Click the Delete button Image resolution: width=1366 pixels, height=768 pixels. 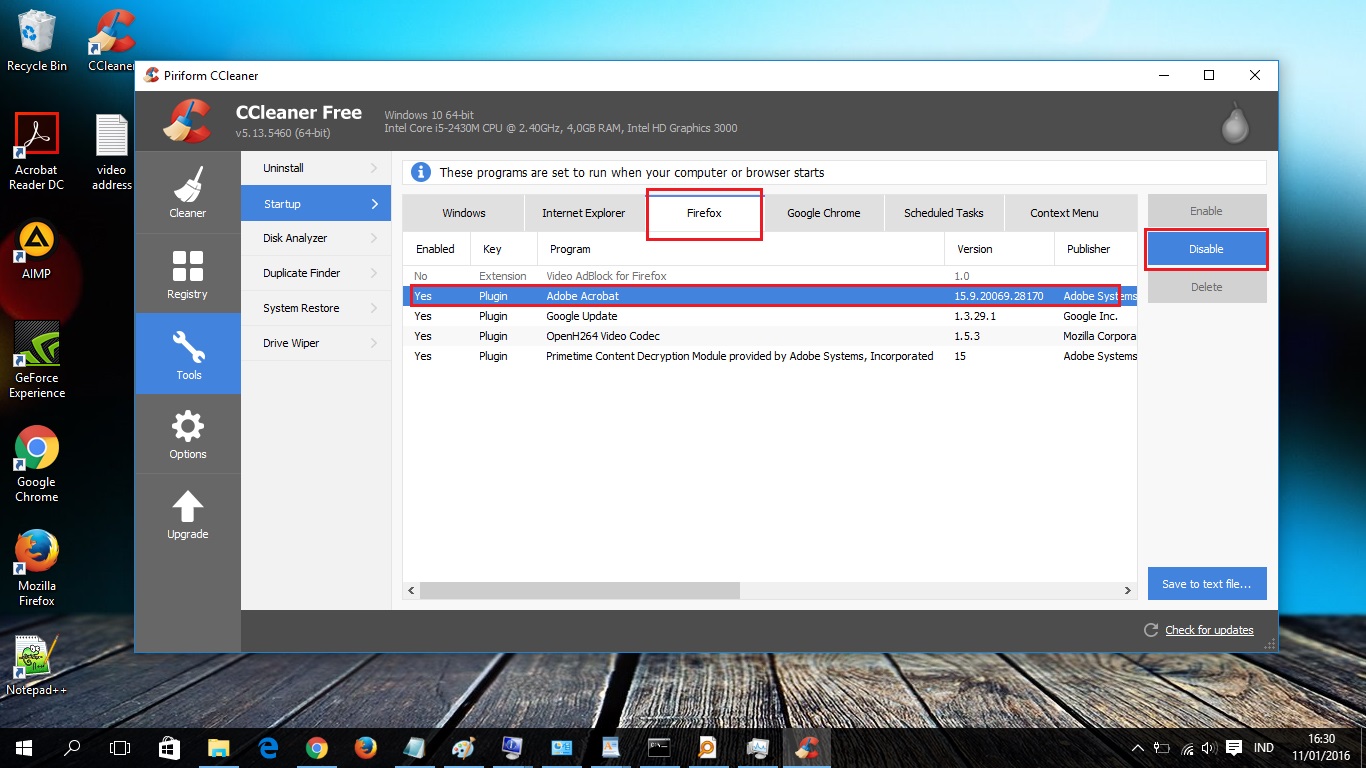(x=1207, y=287)
